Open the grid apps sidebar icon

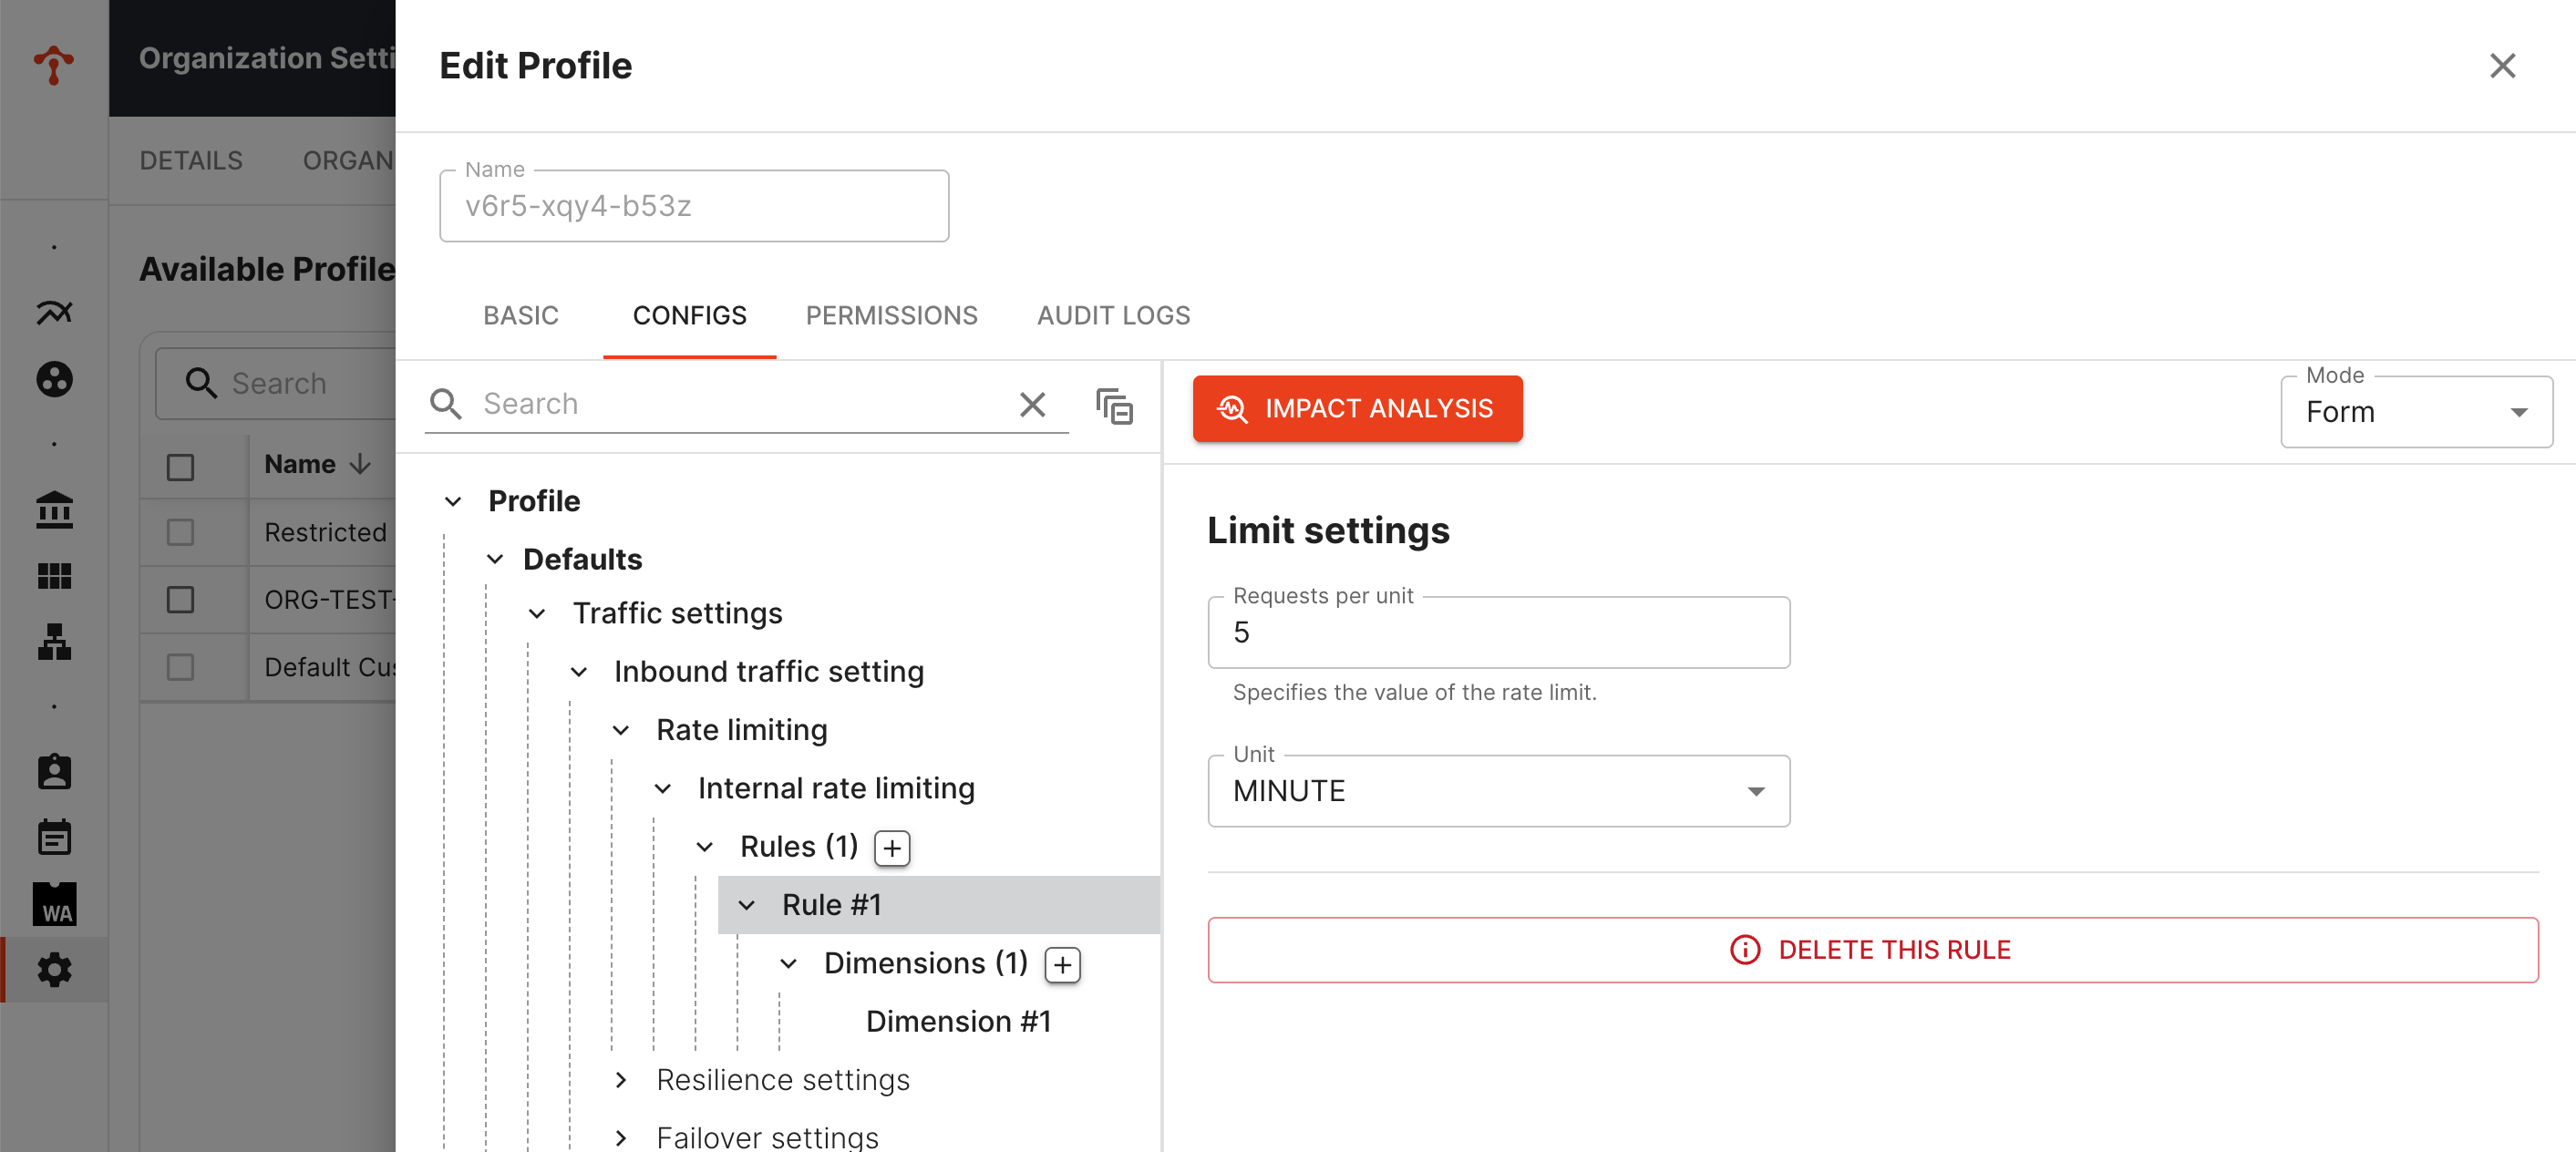point(54,576)
